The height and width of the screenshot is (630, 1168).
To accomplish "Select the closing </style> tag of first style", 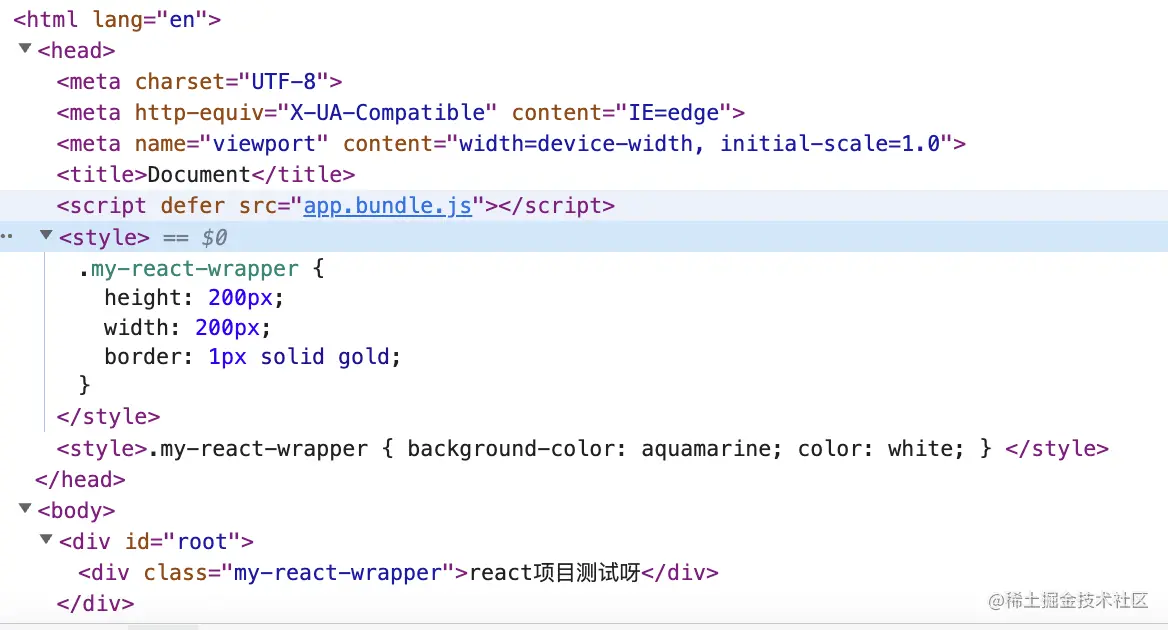I will [x=109, y=416].
